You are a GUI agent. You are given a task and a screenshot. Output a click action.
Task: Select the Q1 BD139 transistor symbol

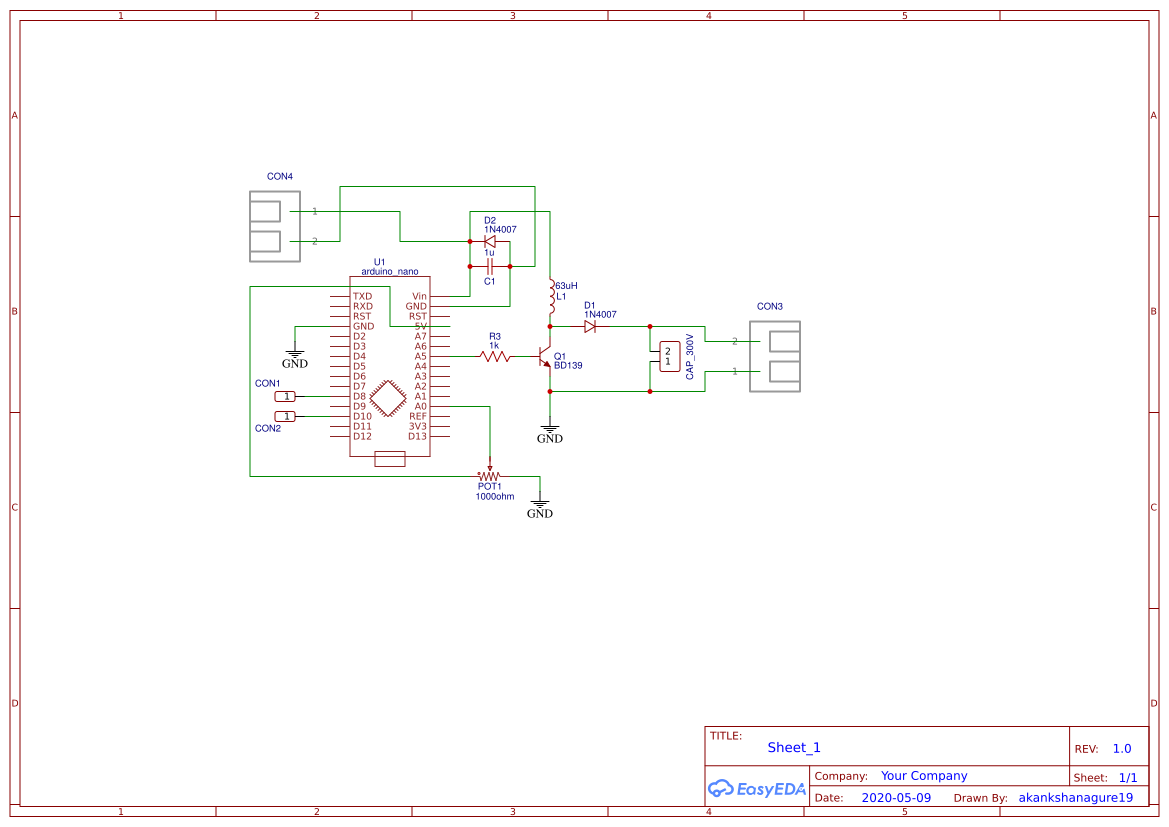[x=545, y=357]
